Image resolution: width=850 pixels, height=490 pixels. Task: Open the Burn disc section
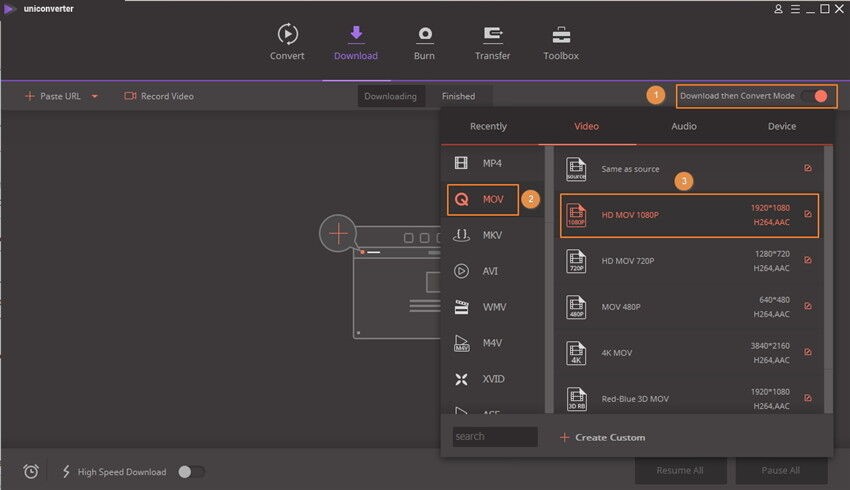pyautogui.click(x=425, y=35)
